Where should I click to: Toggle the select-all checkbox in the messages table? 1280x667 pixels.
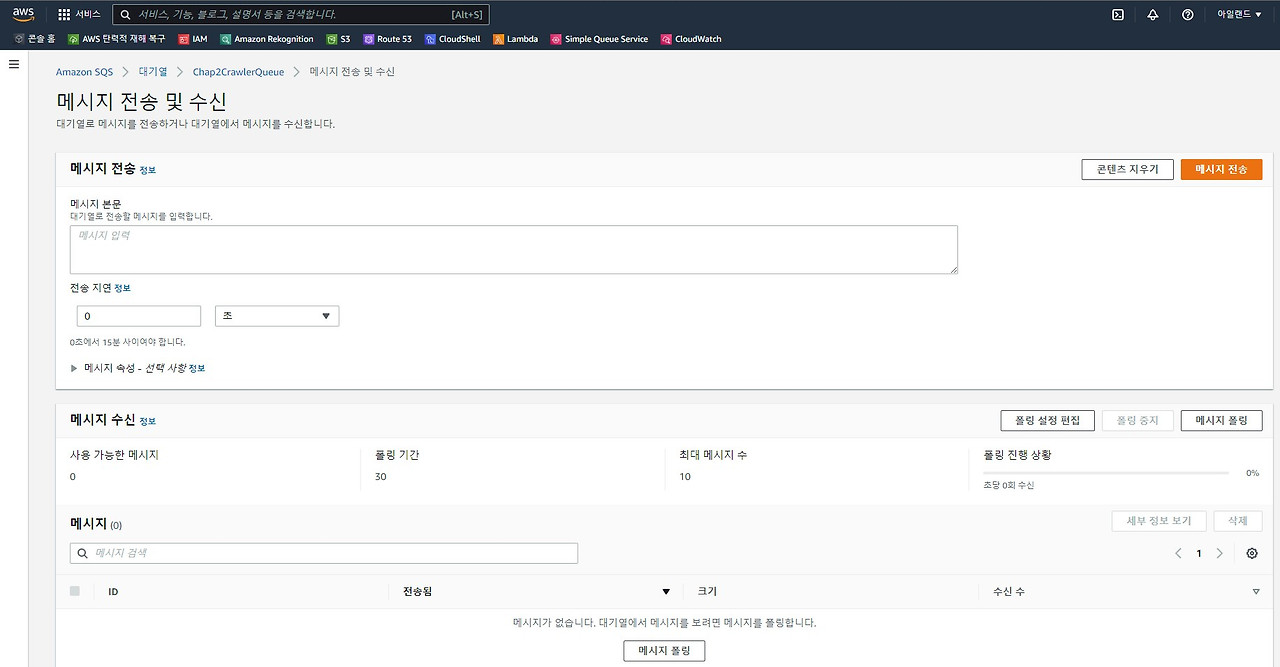coord(74,590)
